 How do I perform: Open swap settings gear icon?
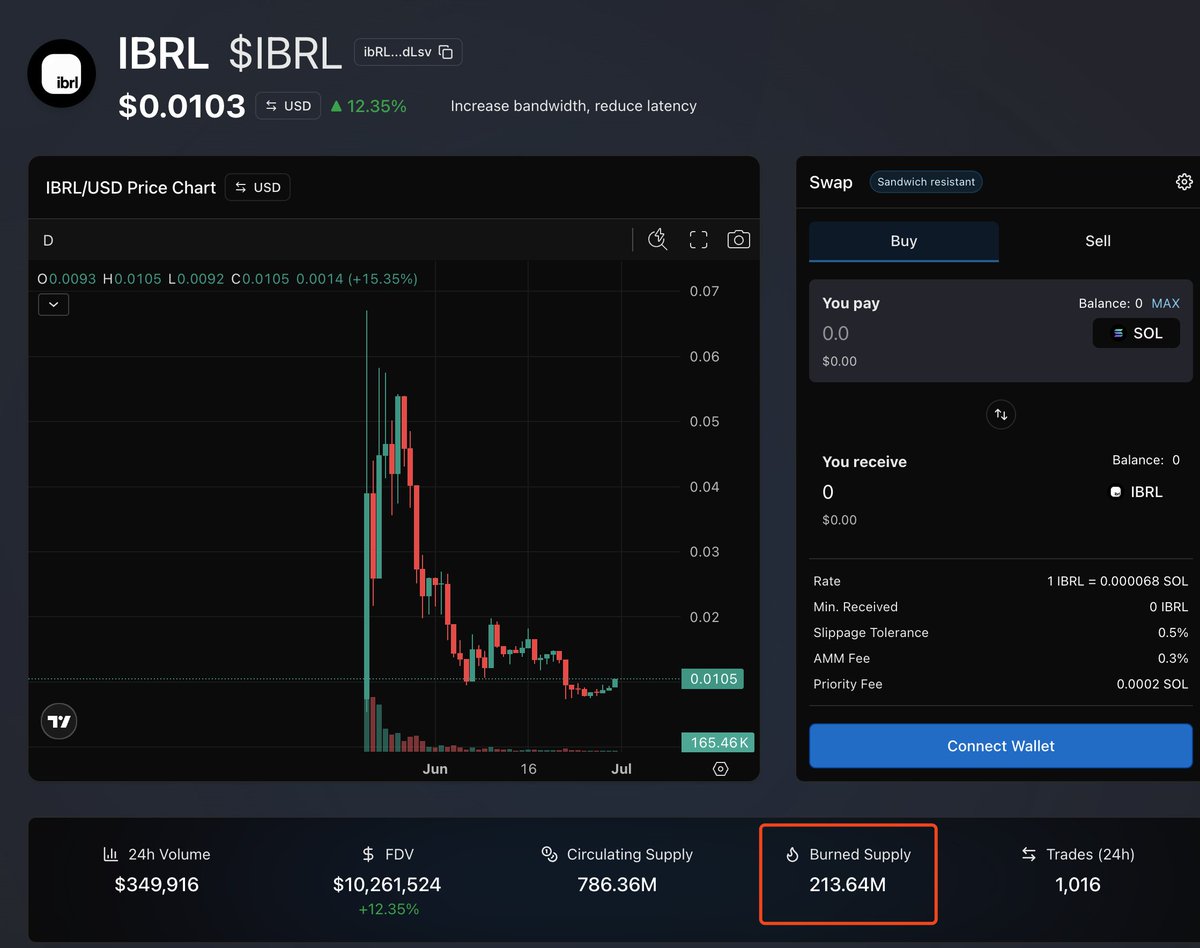tap(1184, 182)
